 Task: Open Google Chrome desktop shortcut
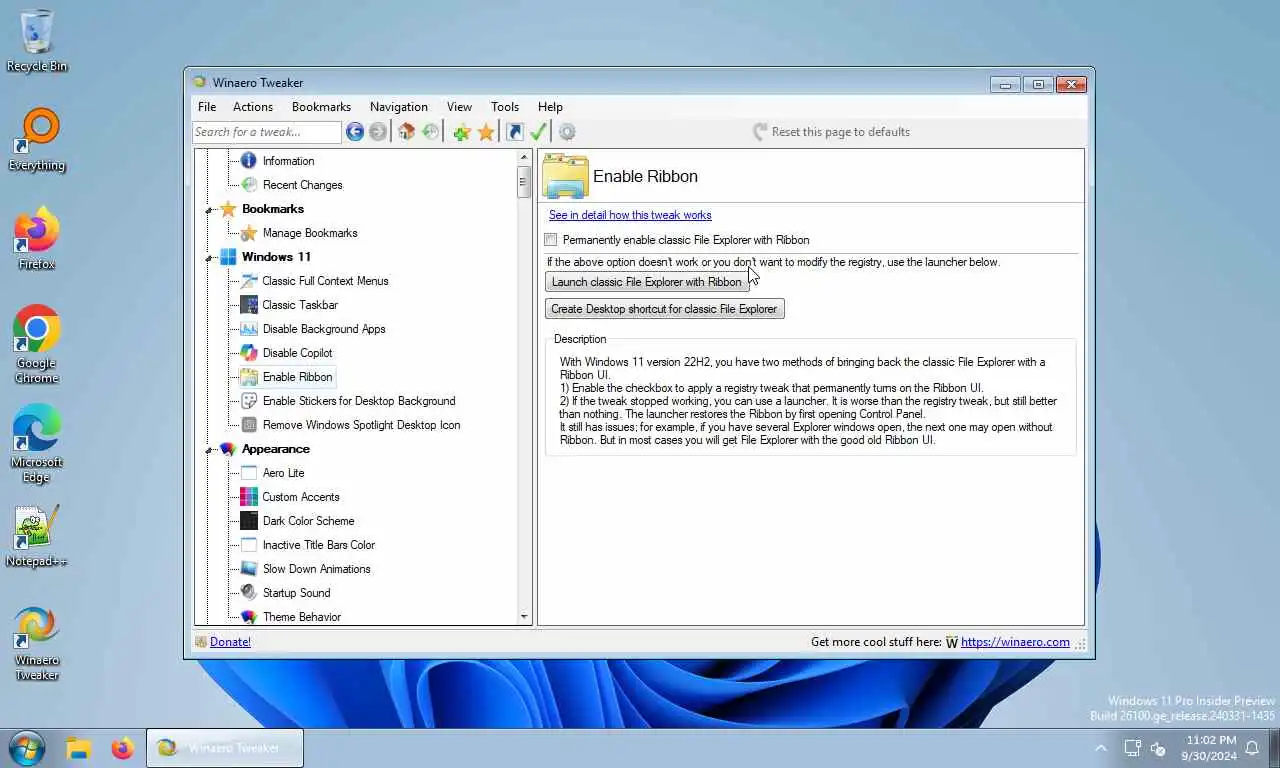click(x=37, y=345)
